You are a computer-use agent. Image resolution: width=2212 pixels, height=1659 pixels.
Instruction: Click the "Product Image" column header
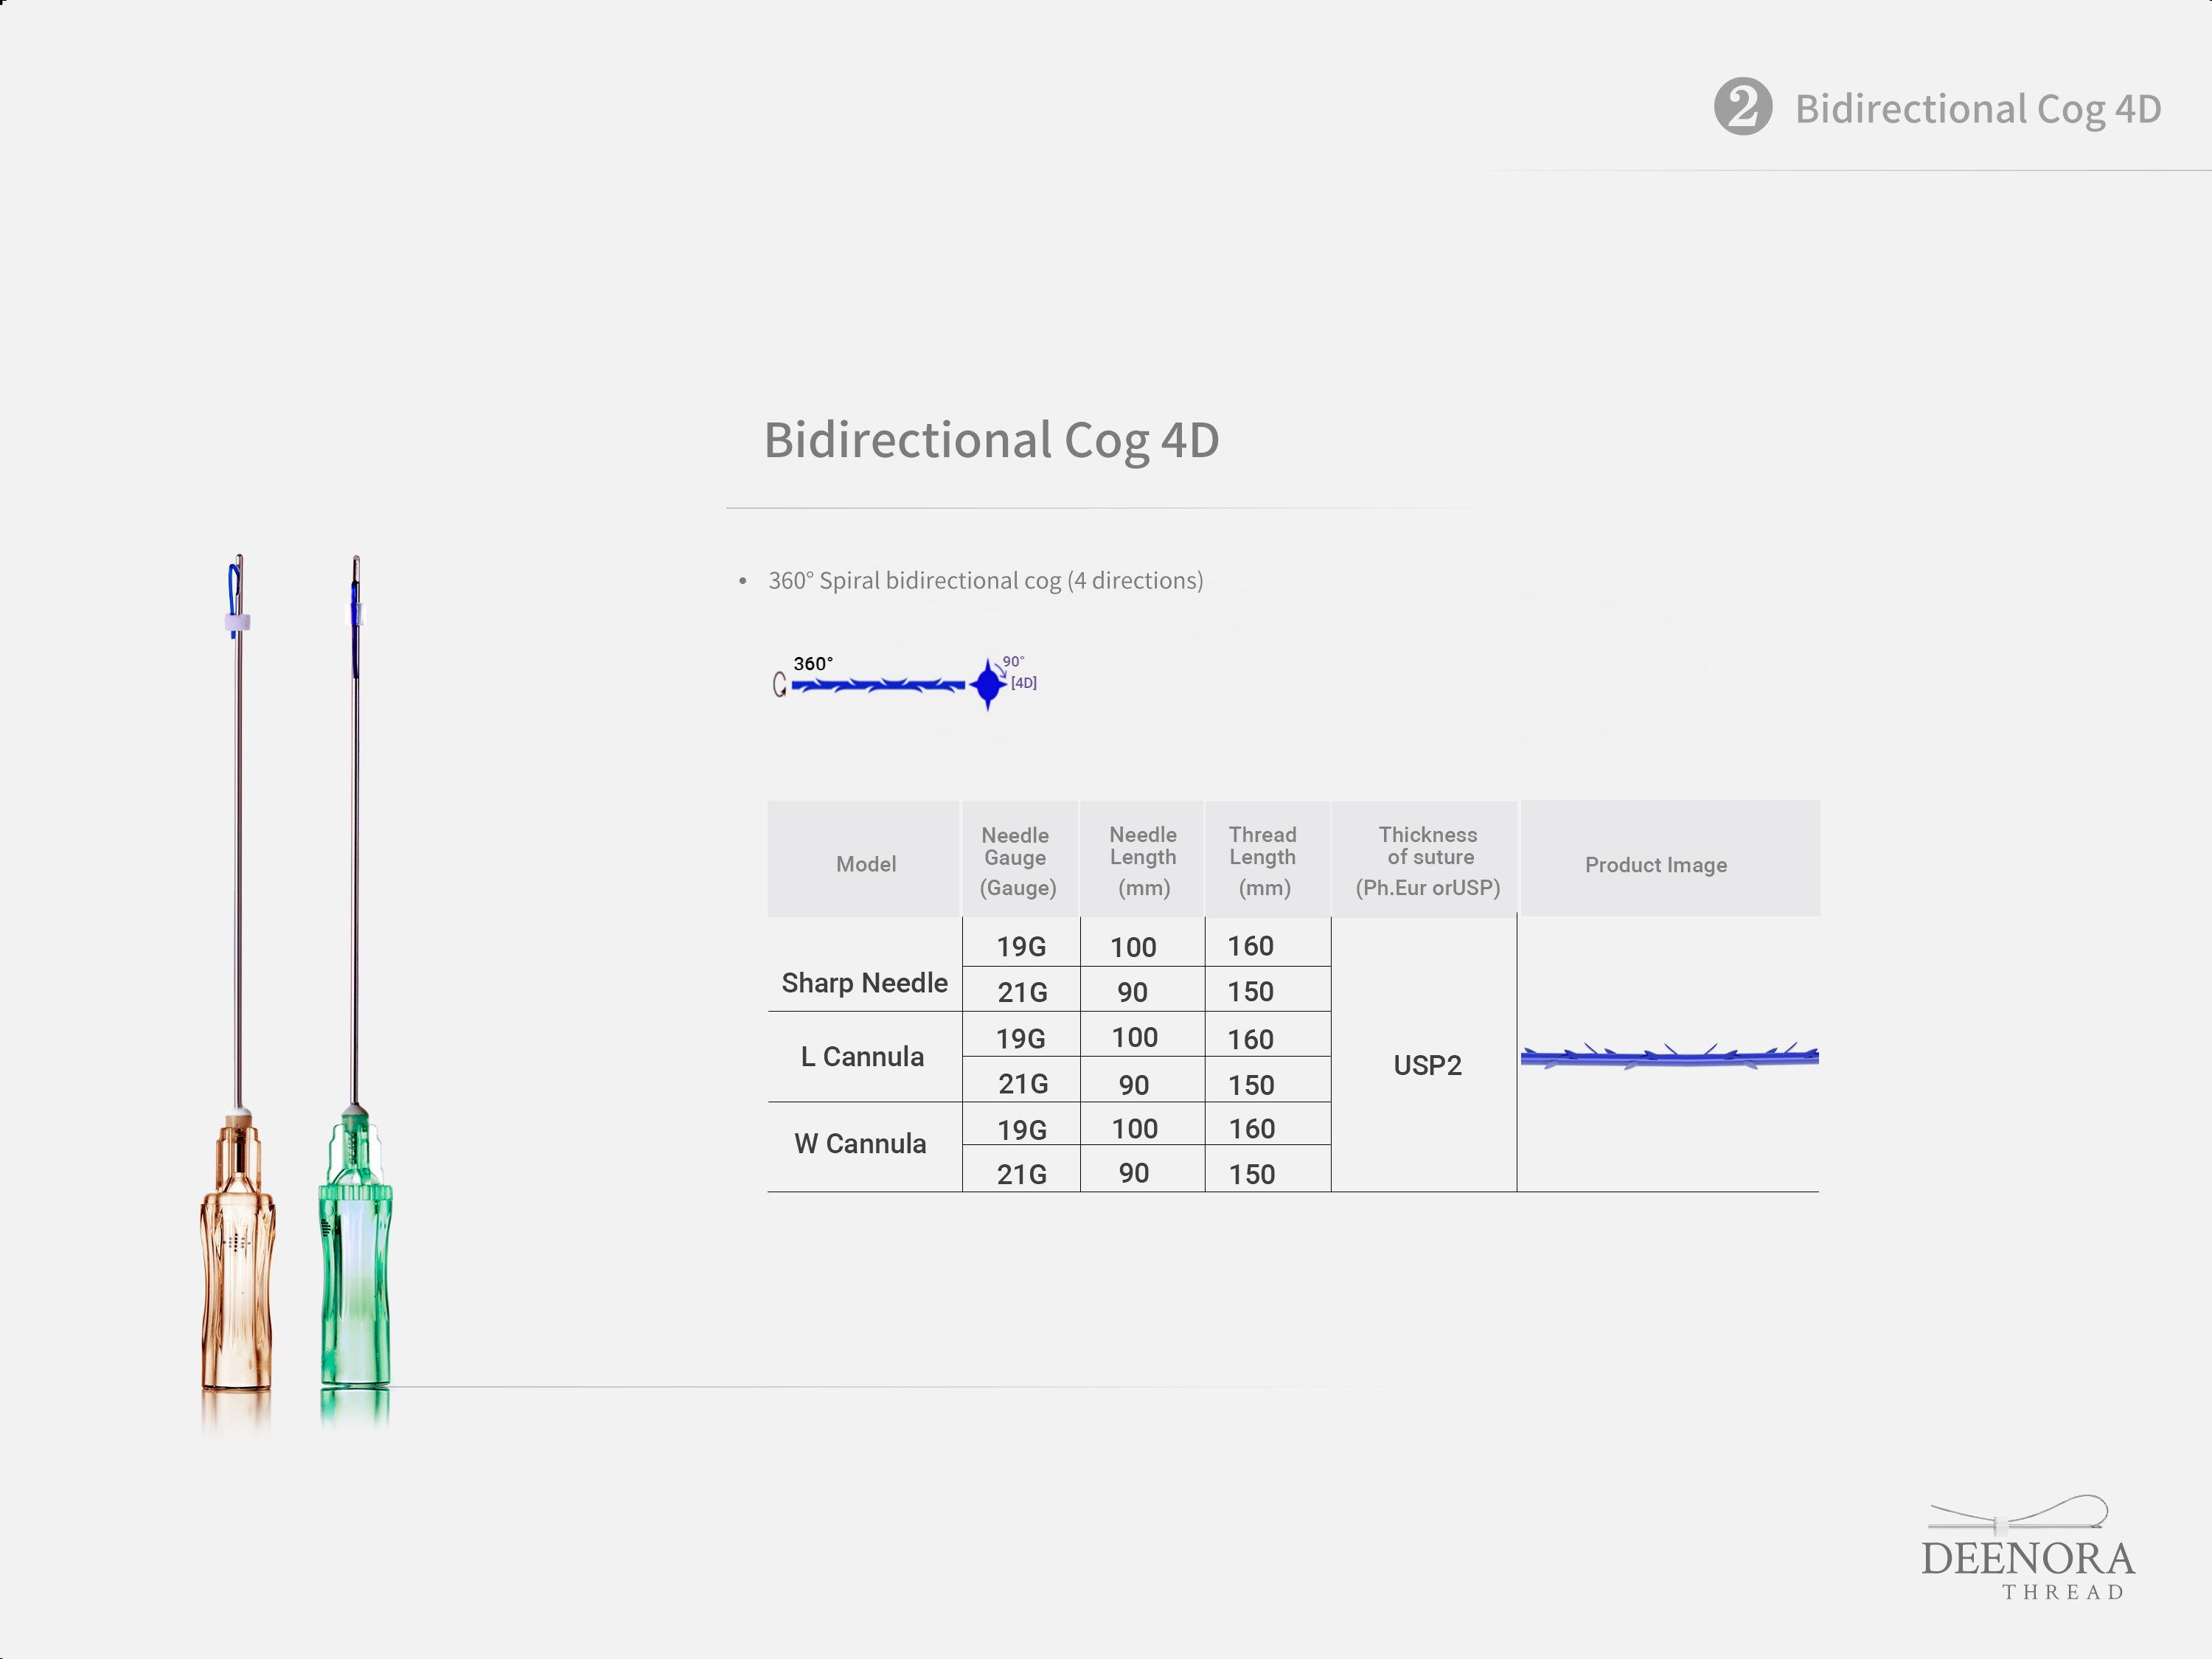pyautogui.click(x=1655, y=865)
